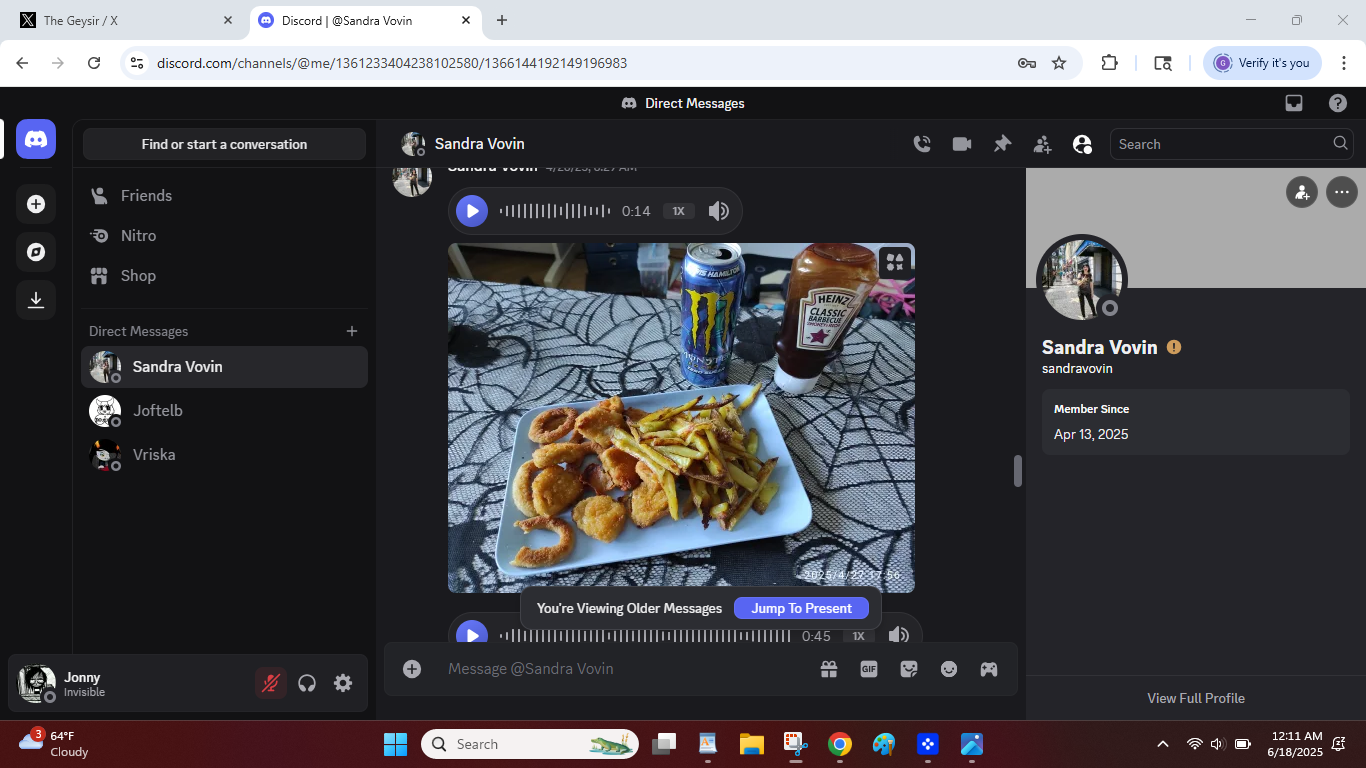Select Vriska conversation

pos(224,455)
